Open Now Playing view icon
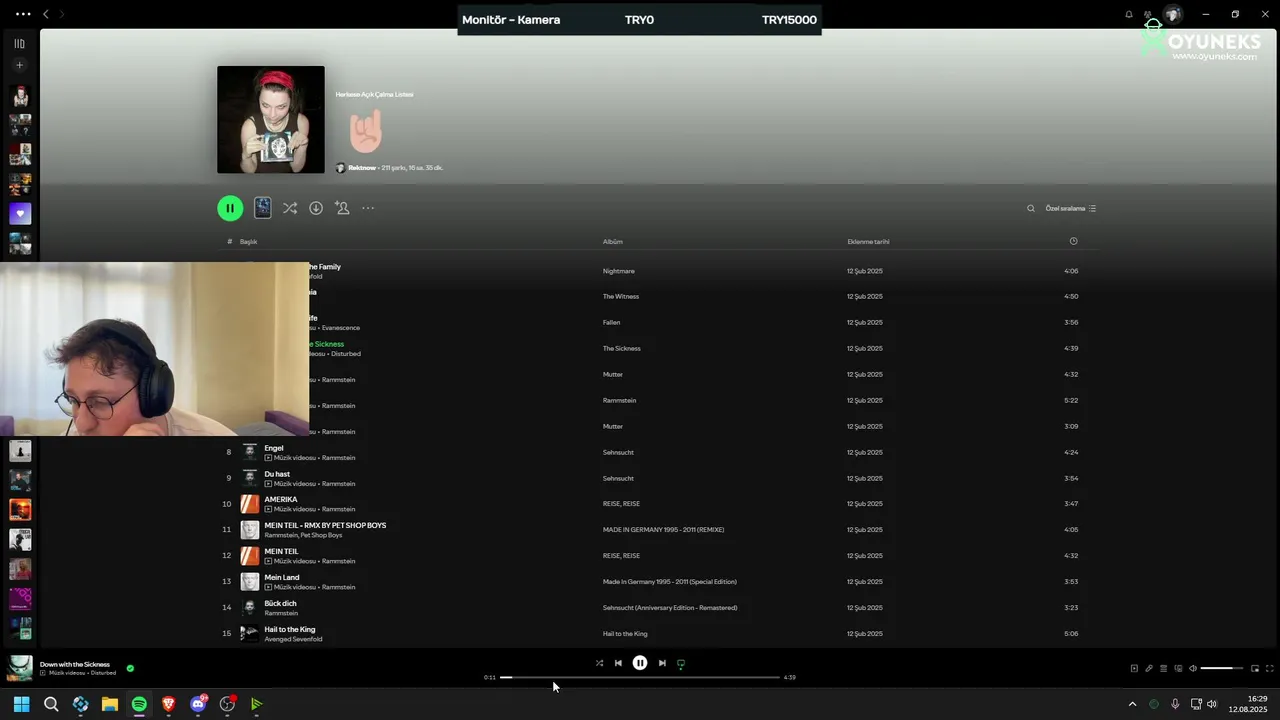Screen dimensions: 1280x720 click(x=1134, y=668)
